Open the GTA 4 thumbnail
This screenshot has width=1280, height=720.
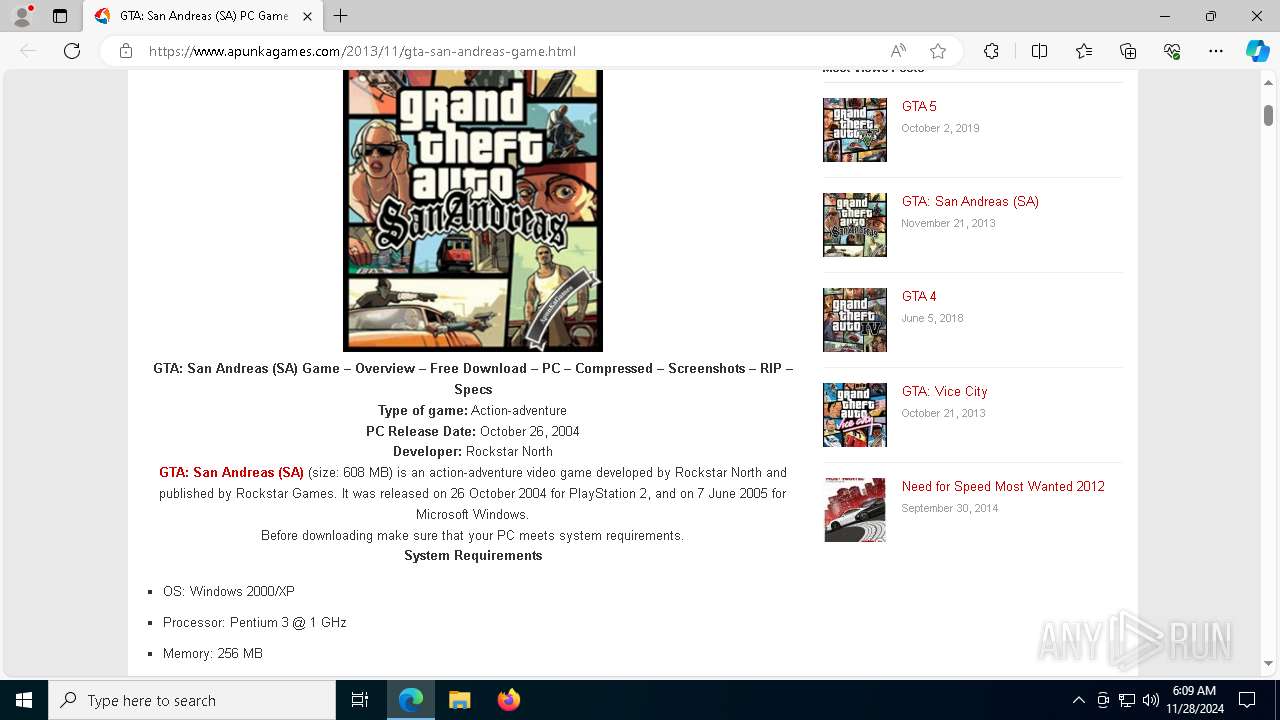[x=855, y=320]
